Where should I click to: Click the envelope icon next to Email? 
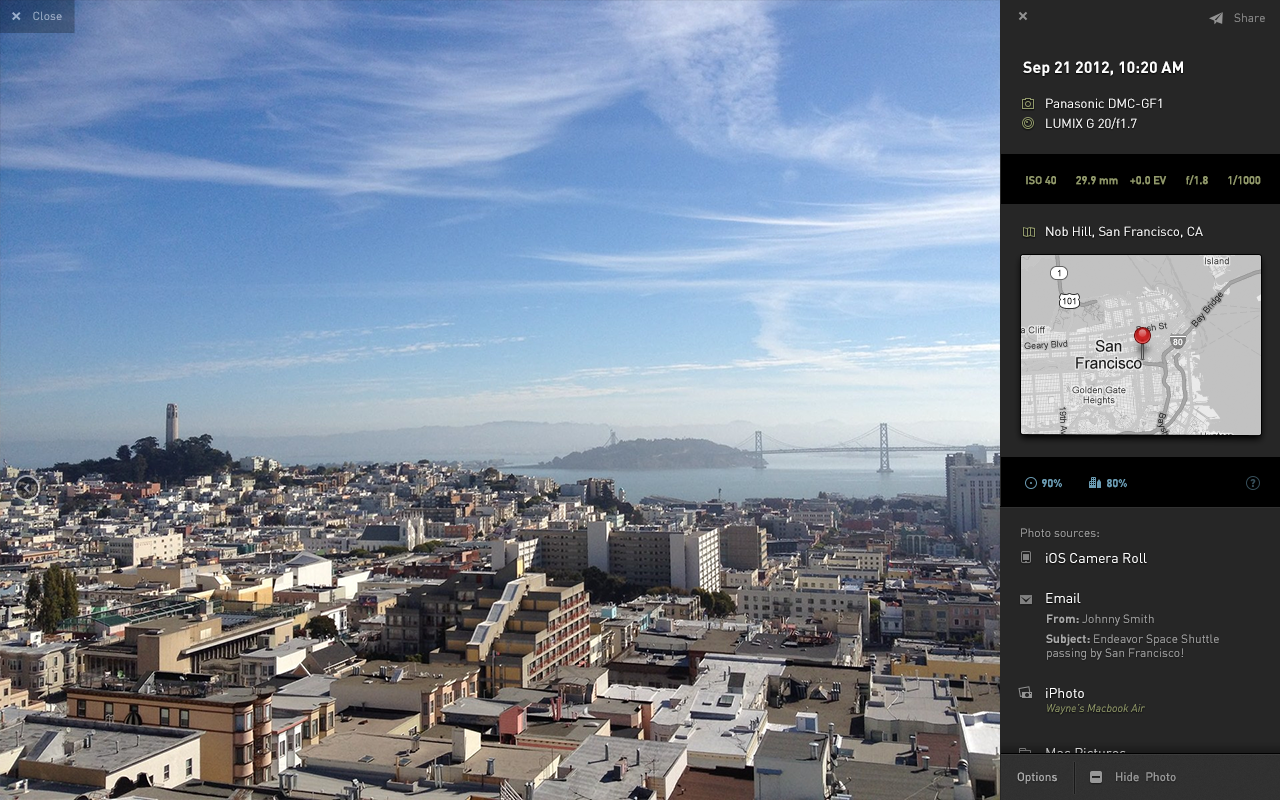[1026, 599]
